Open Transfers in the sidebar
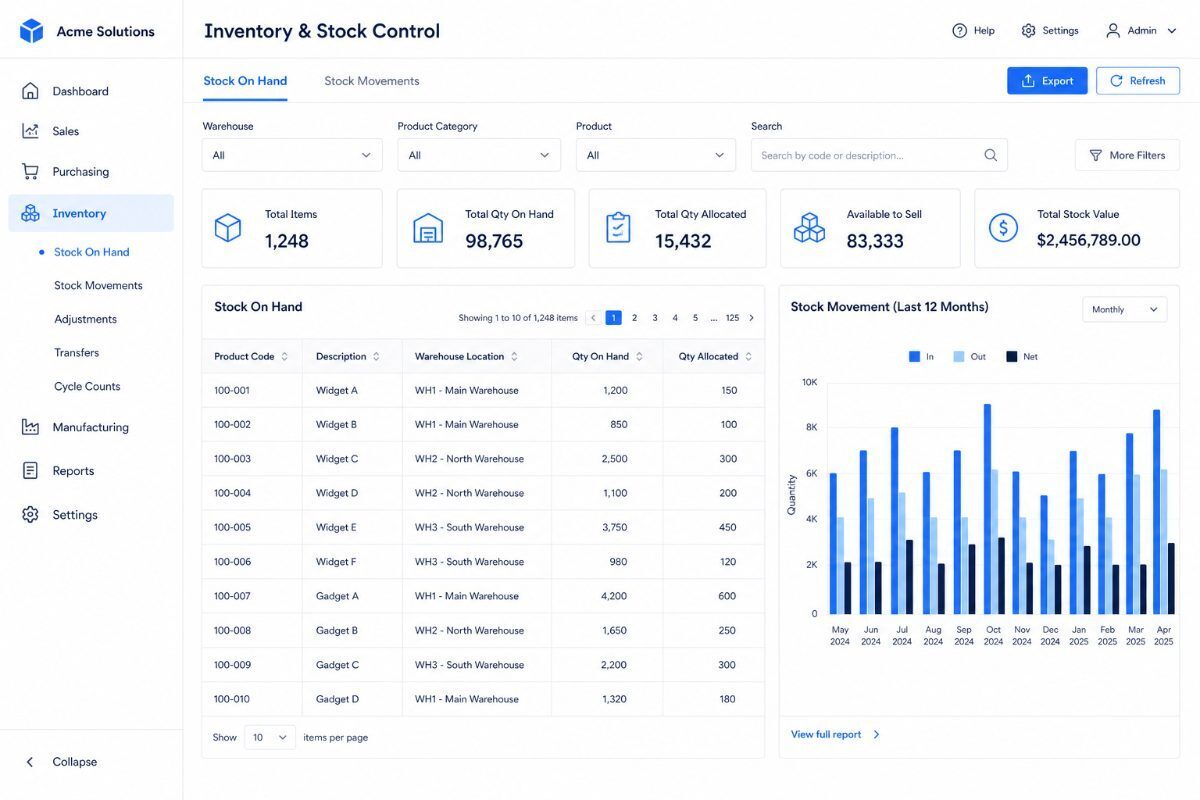 [x=76, y=352]
